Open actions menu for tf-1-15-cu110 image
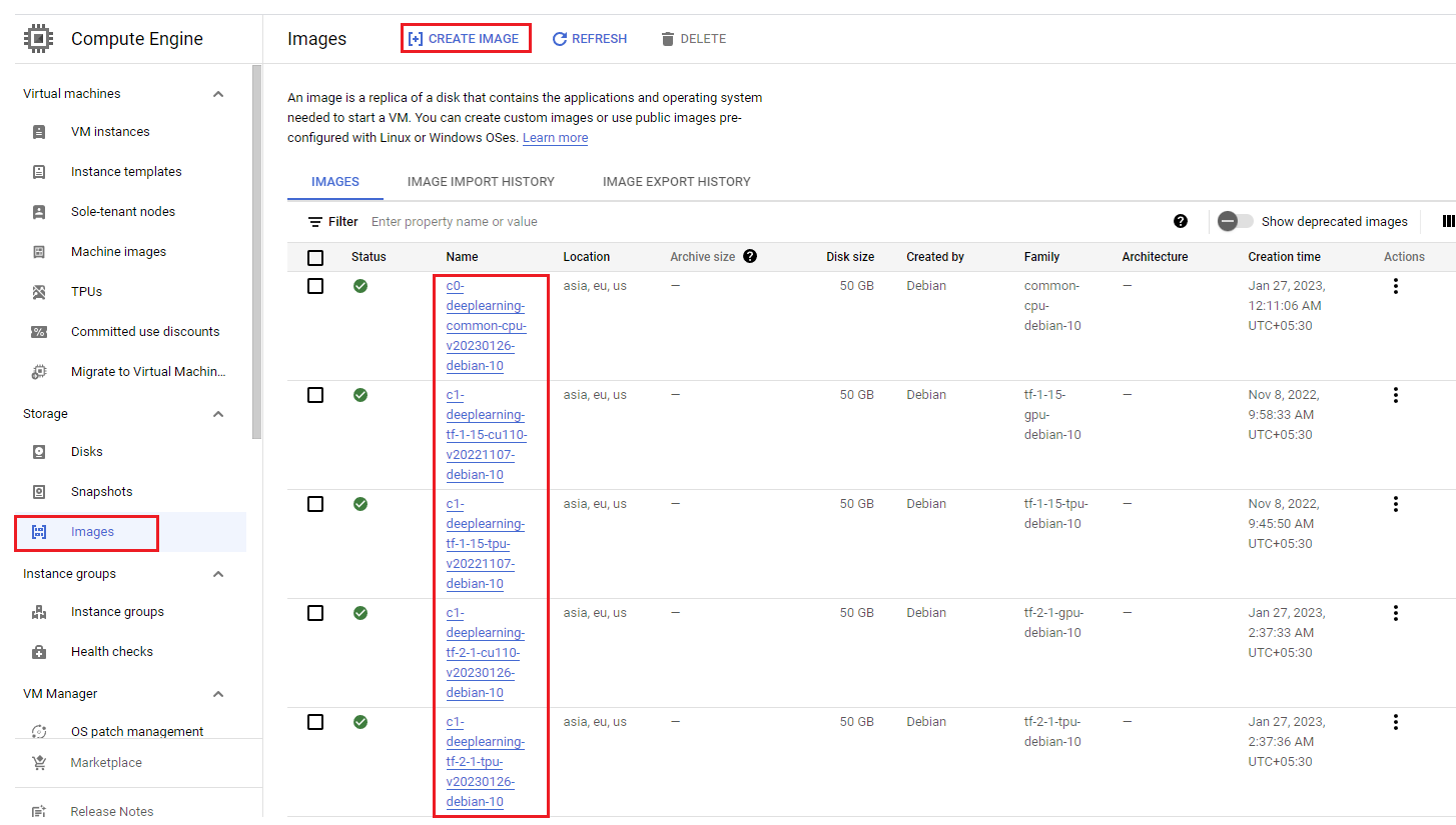 tap(1395, 395)
